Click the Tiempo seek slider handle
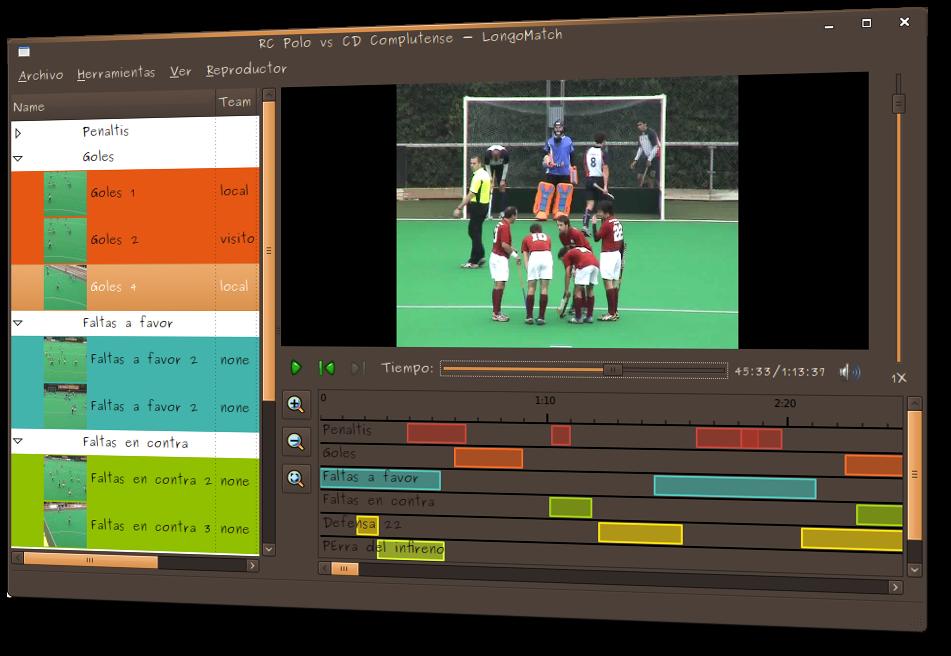Viewport: 951px width, 656px height. (613, 370)
